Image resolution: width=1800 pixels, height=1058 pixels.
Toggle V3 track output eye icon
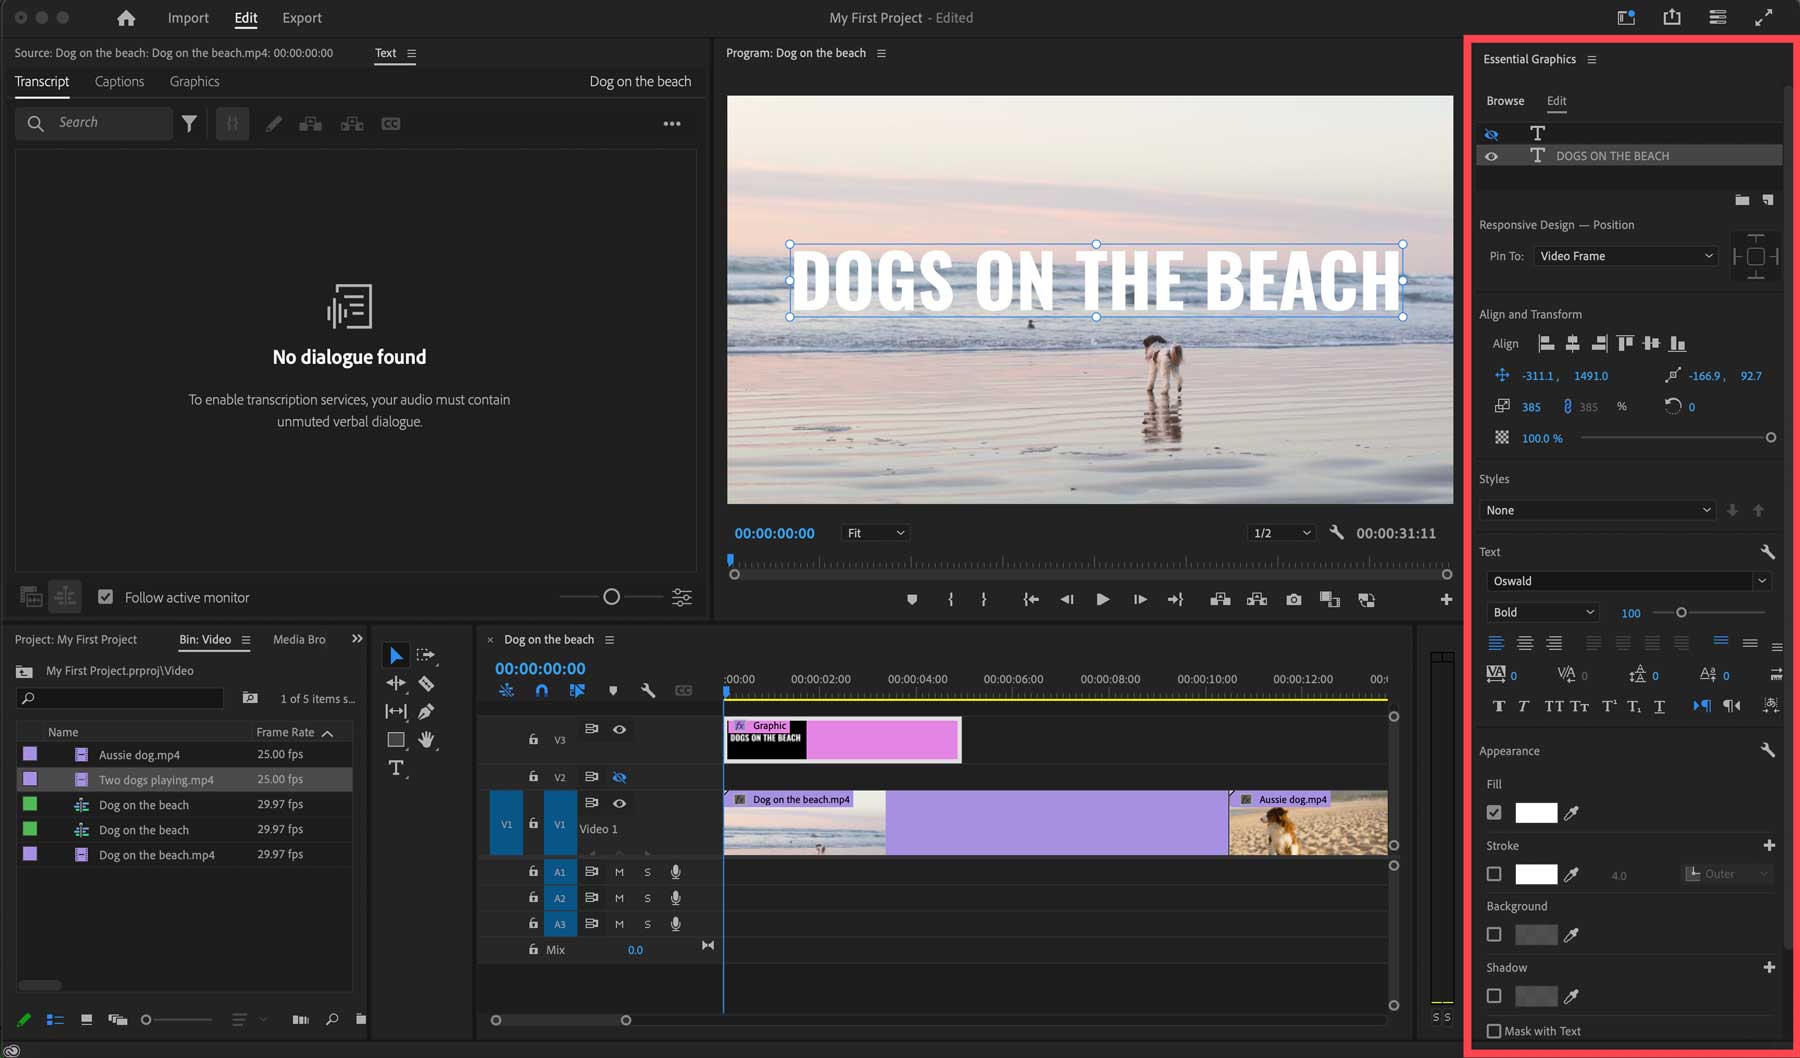point(619,730)
